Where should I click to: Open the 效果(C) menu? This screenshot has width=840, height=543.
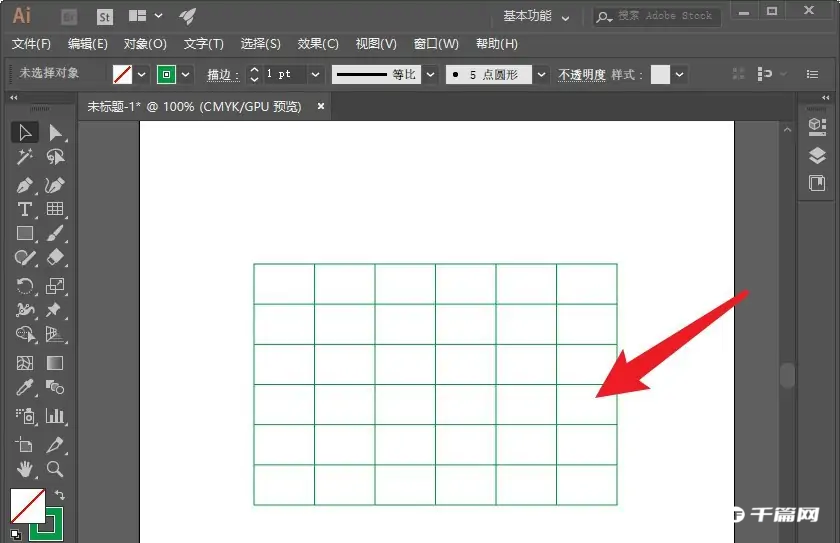click(x=318, y=44)
